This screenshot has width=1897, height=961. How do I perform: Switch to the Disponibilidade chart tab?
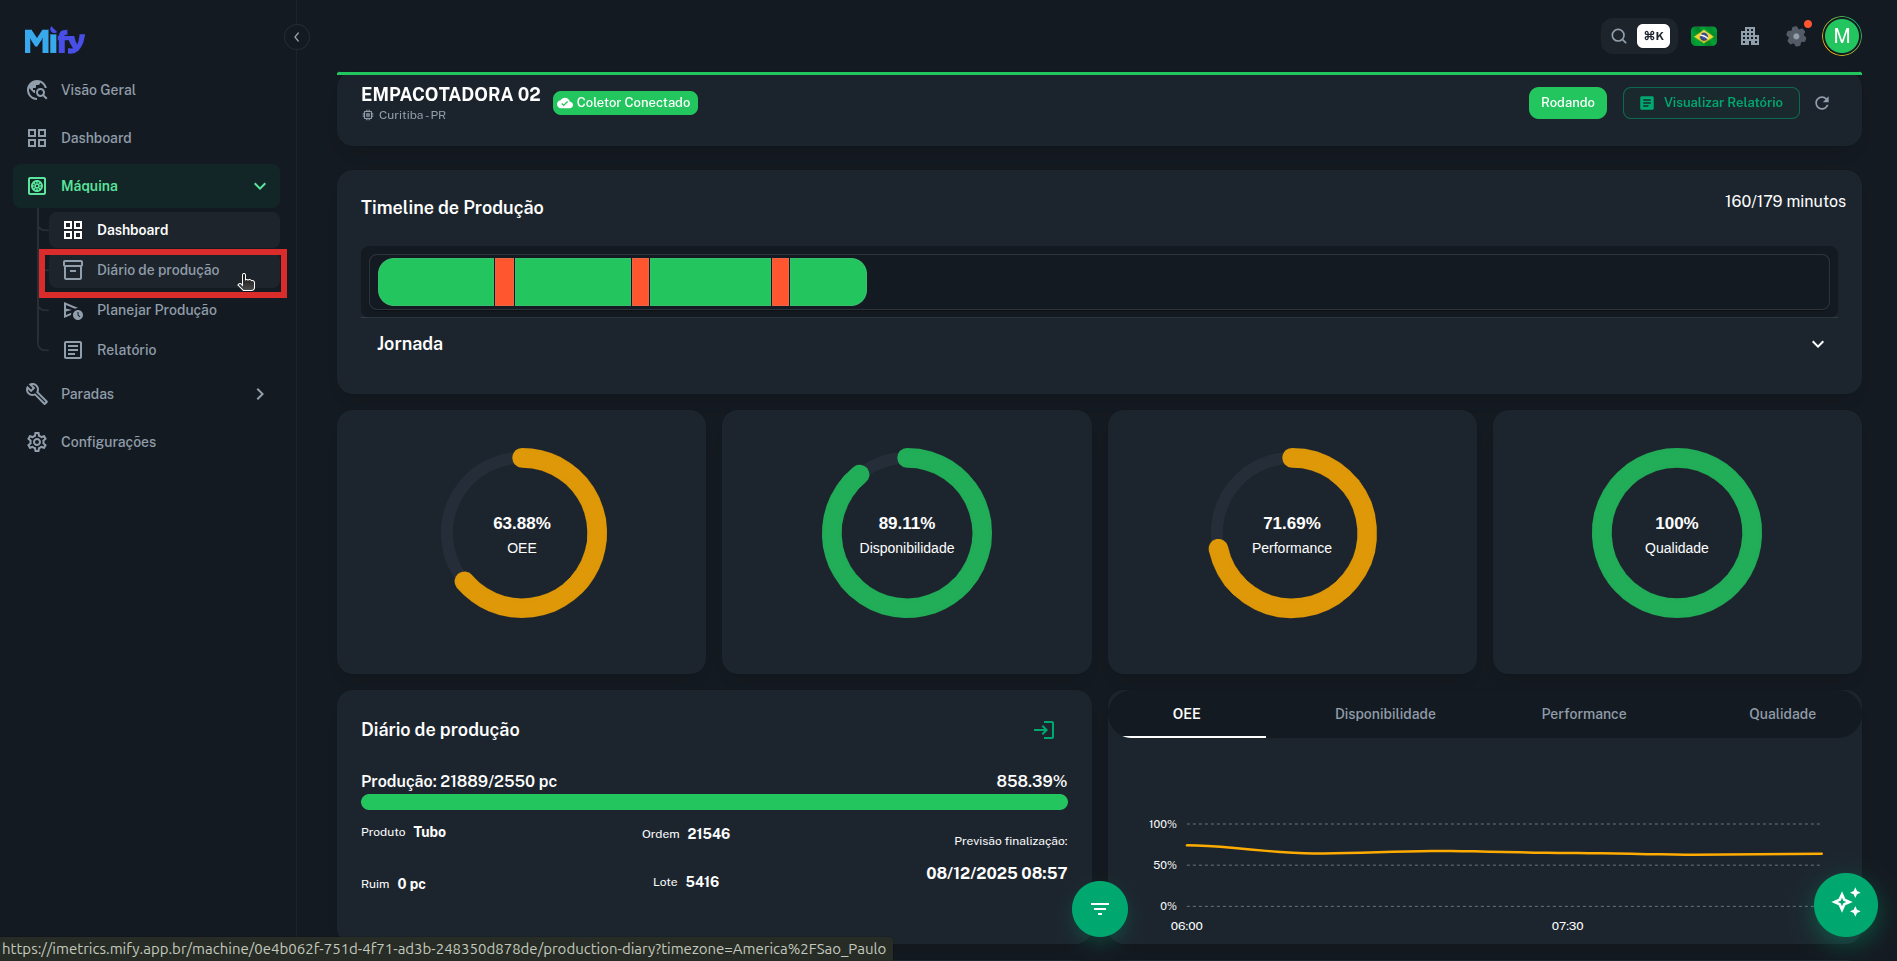pos(1384,714)
